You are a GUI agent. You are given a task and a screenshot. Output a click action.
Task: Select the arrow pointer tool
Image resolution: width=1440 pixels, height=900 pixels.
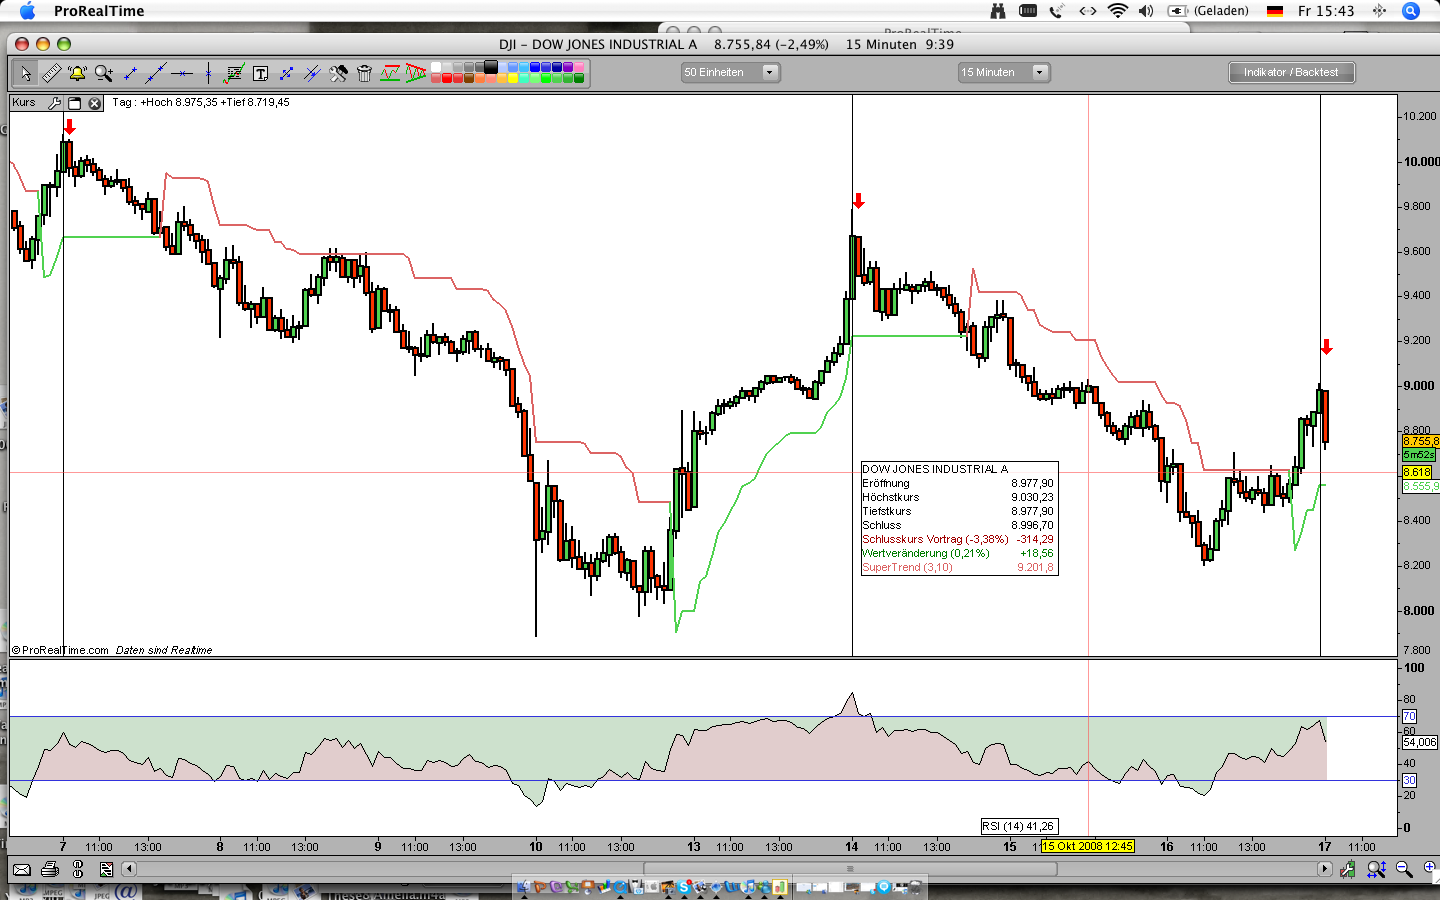pos(25,73)
